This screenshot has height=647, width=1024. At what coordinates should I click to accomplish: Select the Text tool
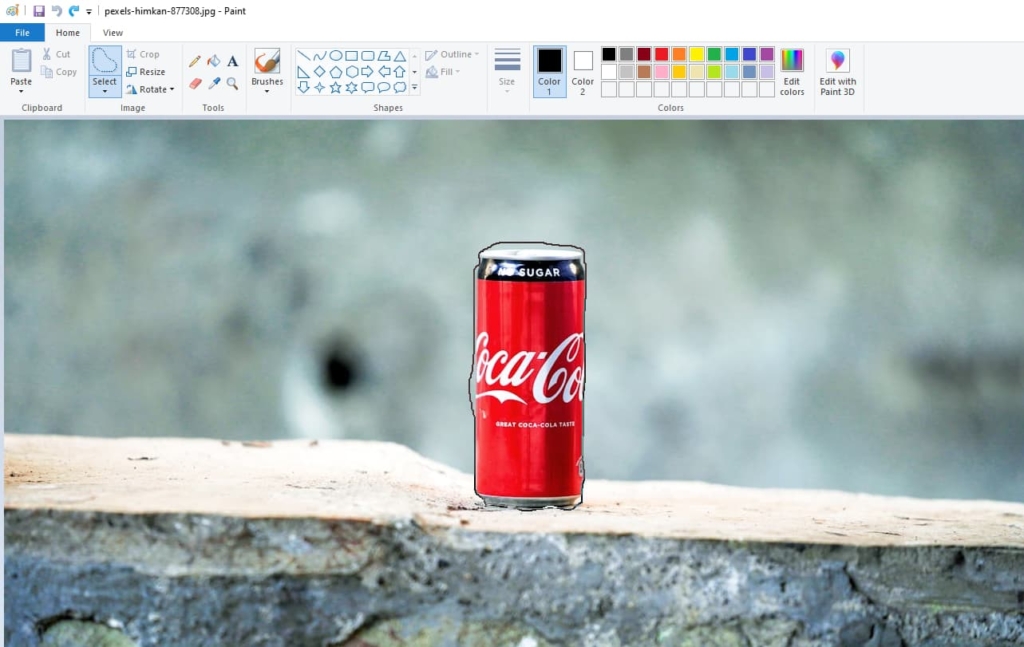(232, 61)
